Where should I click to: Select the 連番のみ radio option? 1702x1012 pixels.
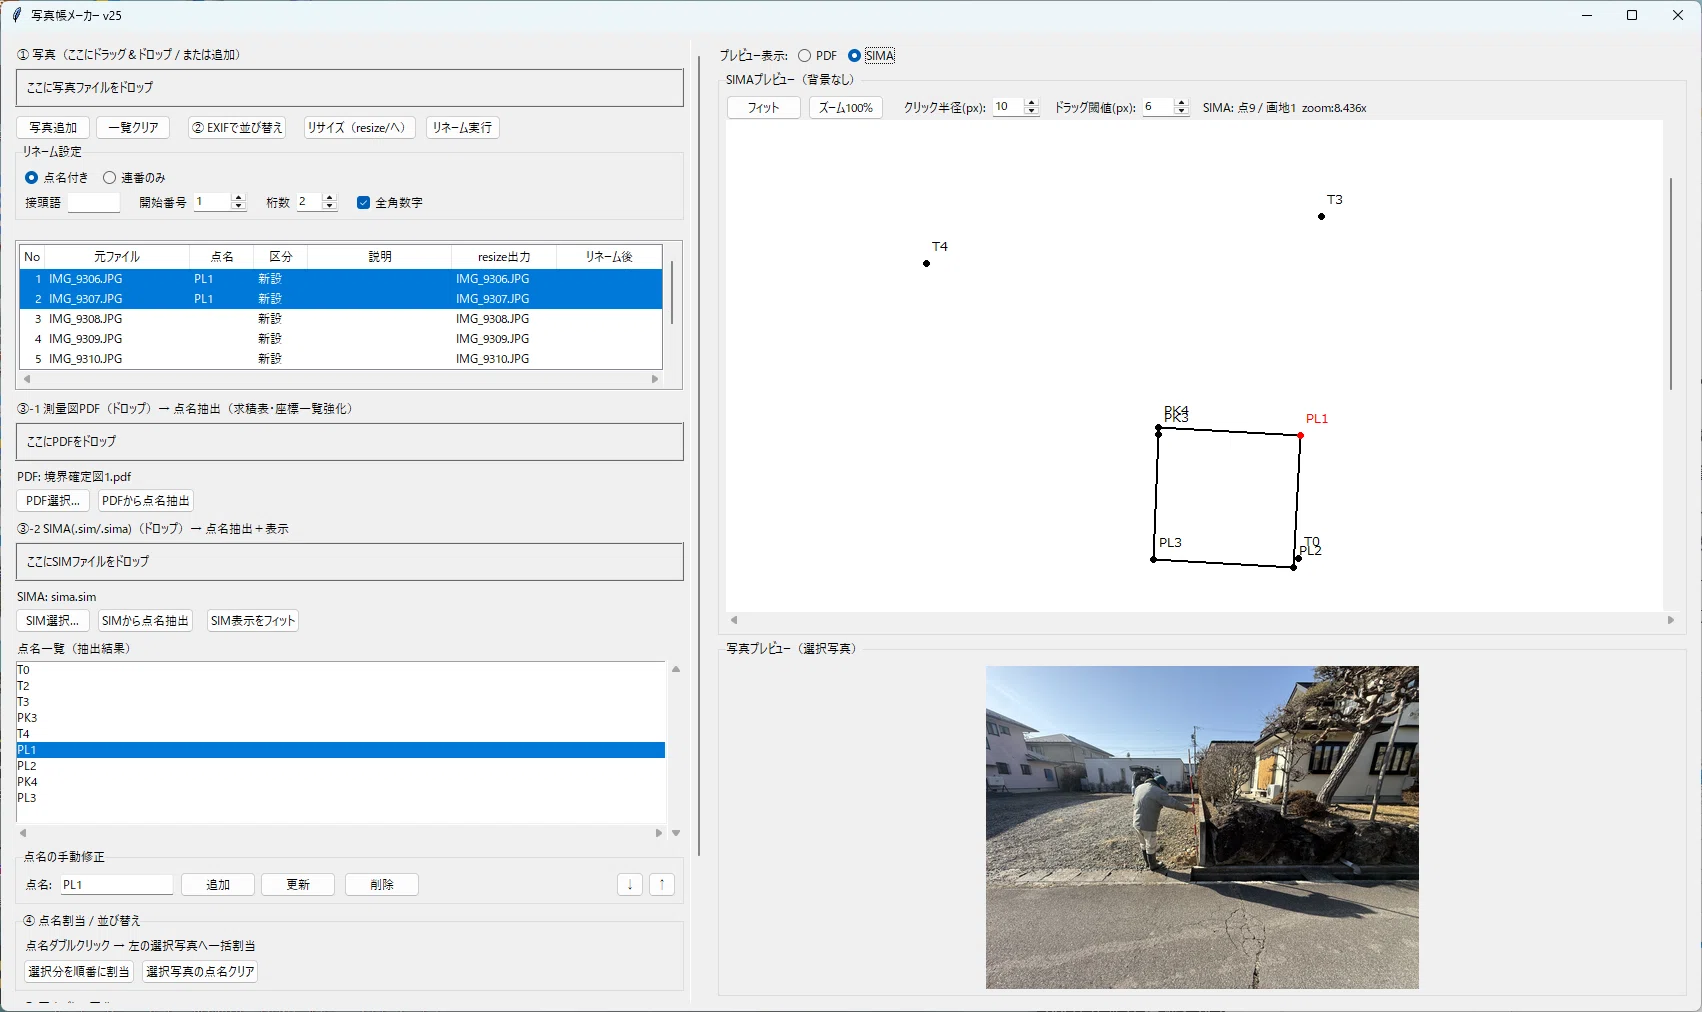(x=110, y=177)
